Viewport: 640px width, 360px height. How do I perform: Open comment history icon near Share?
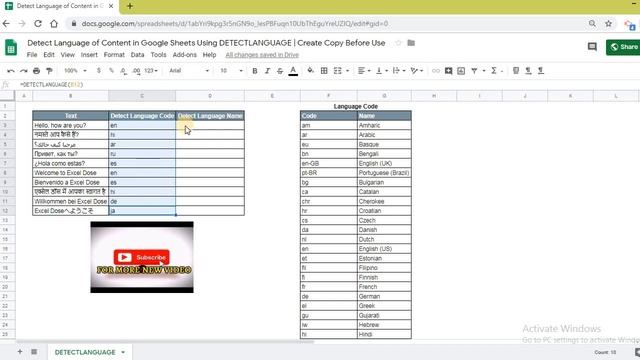click(x=592, y=47)
